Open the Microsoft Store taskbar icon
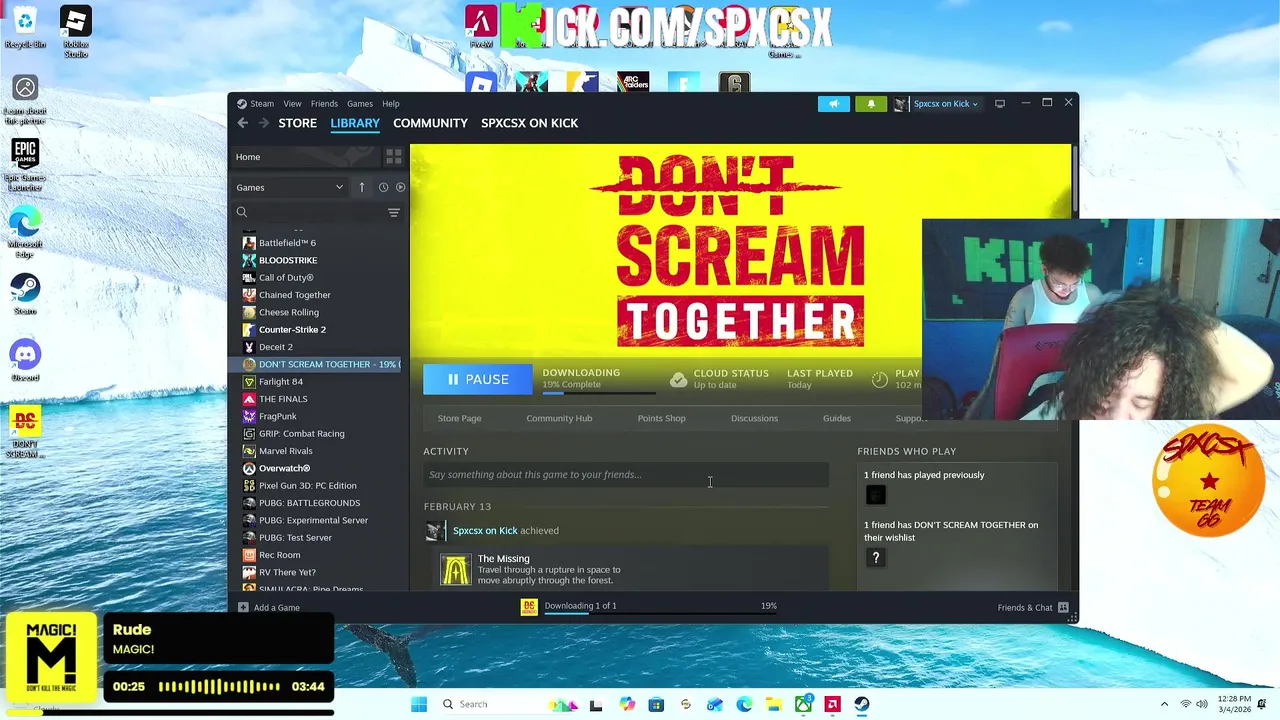1280x720 pixels. pos(656,704)
